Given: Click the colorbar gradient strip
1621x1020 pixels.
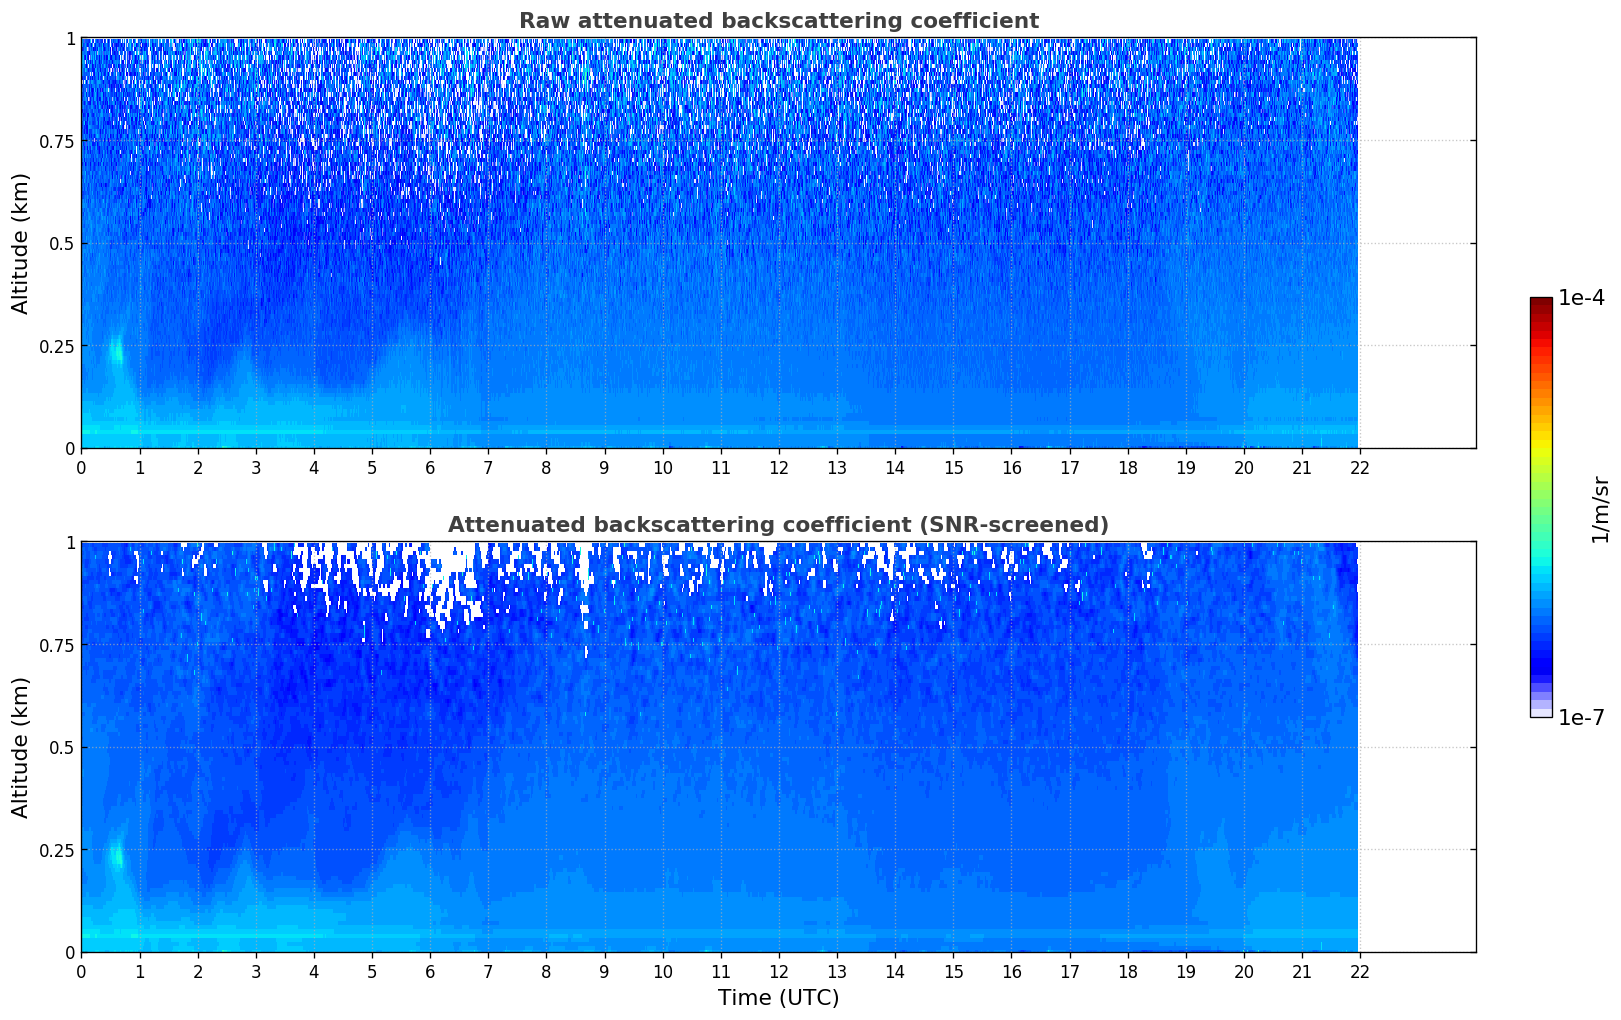Looking at the screenshot, I should pyautogui.click(x=1541, y=507).
